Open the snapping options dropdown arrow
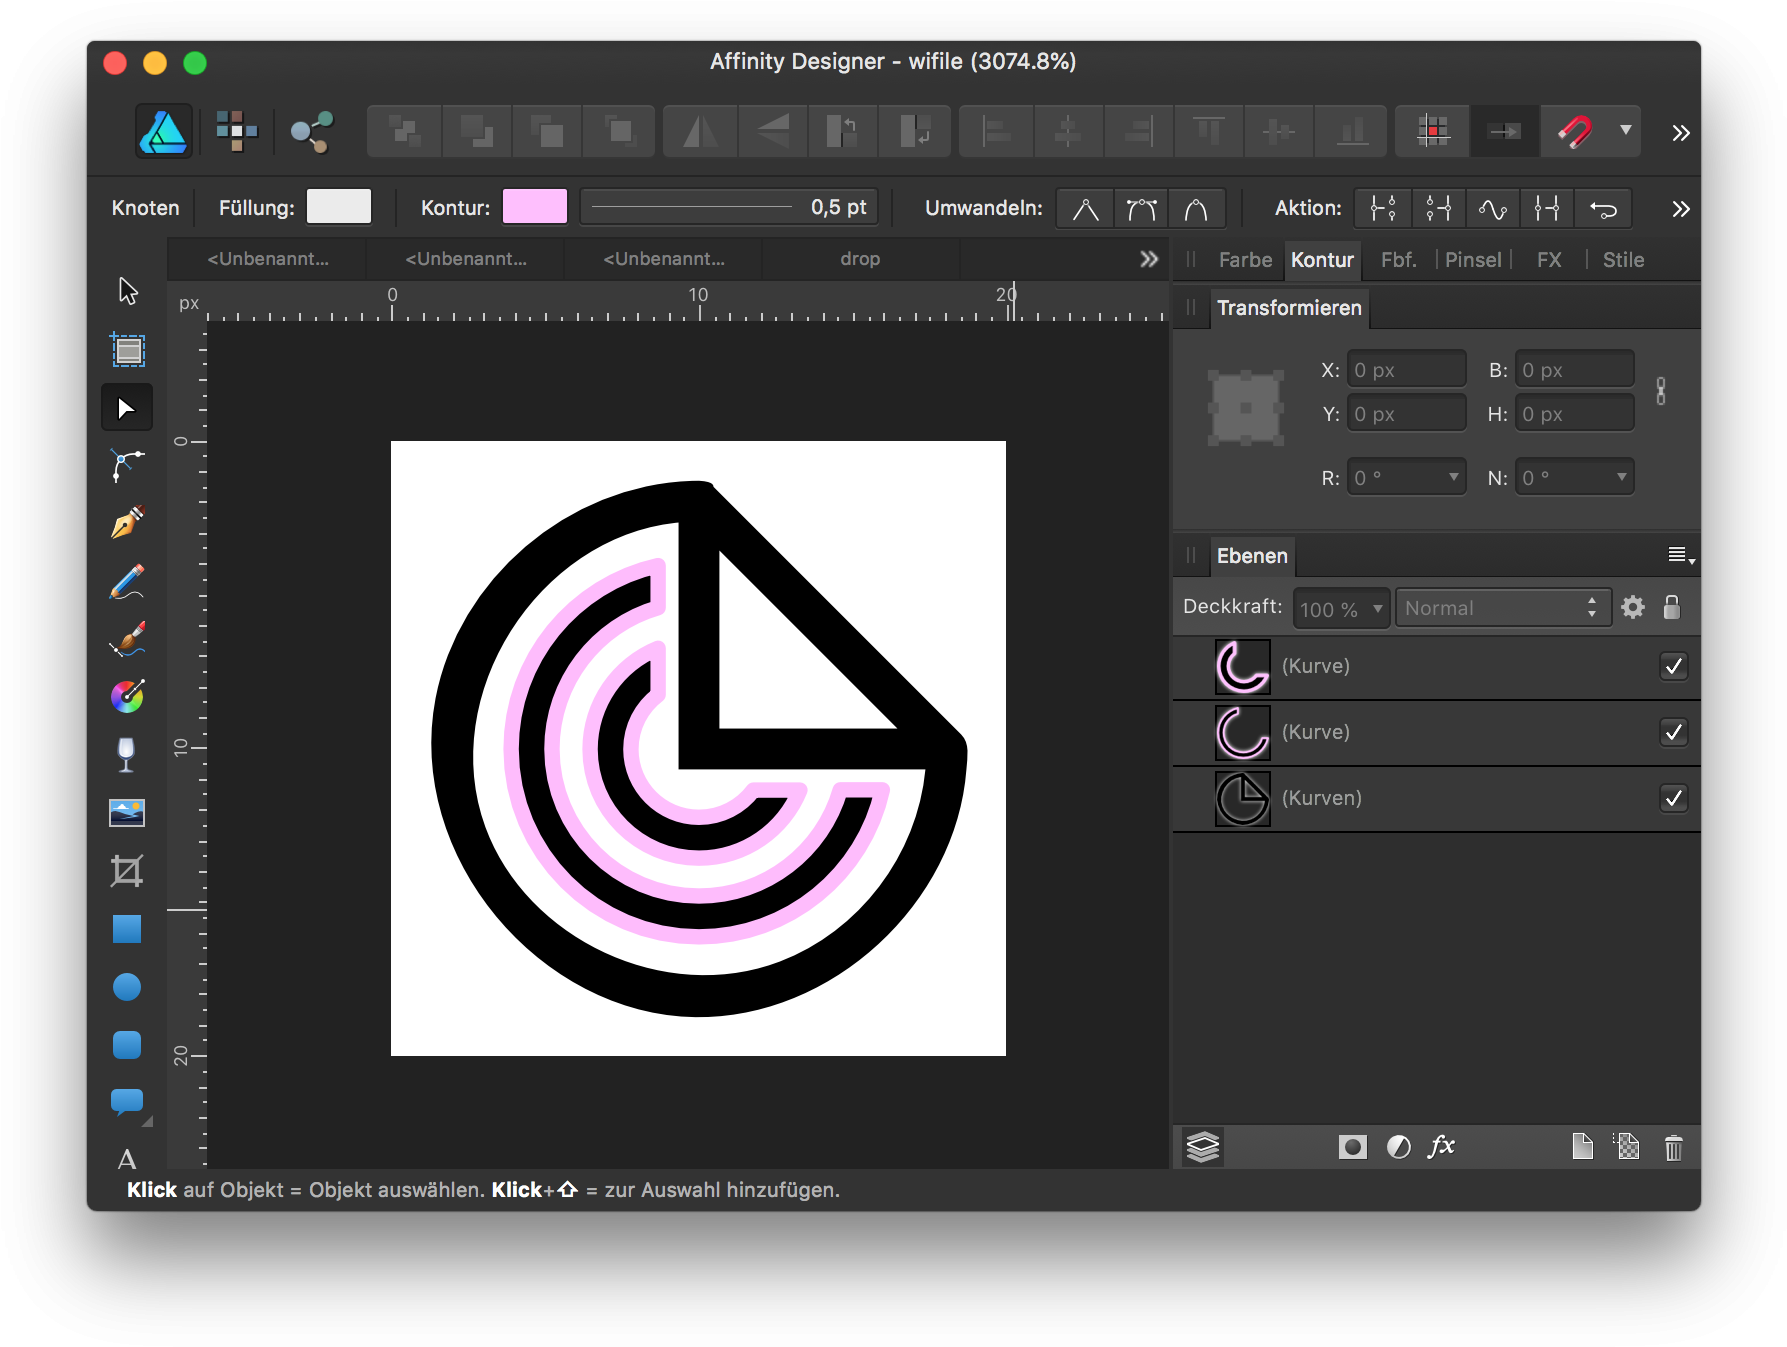Screen dimensions: 1787x1347 [1627, 130]
